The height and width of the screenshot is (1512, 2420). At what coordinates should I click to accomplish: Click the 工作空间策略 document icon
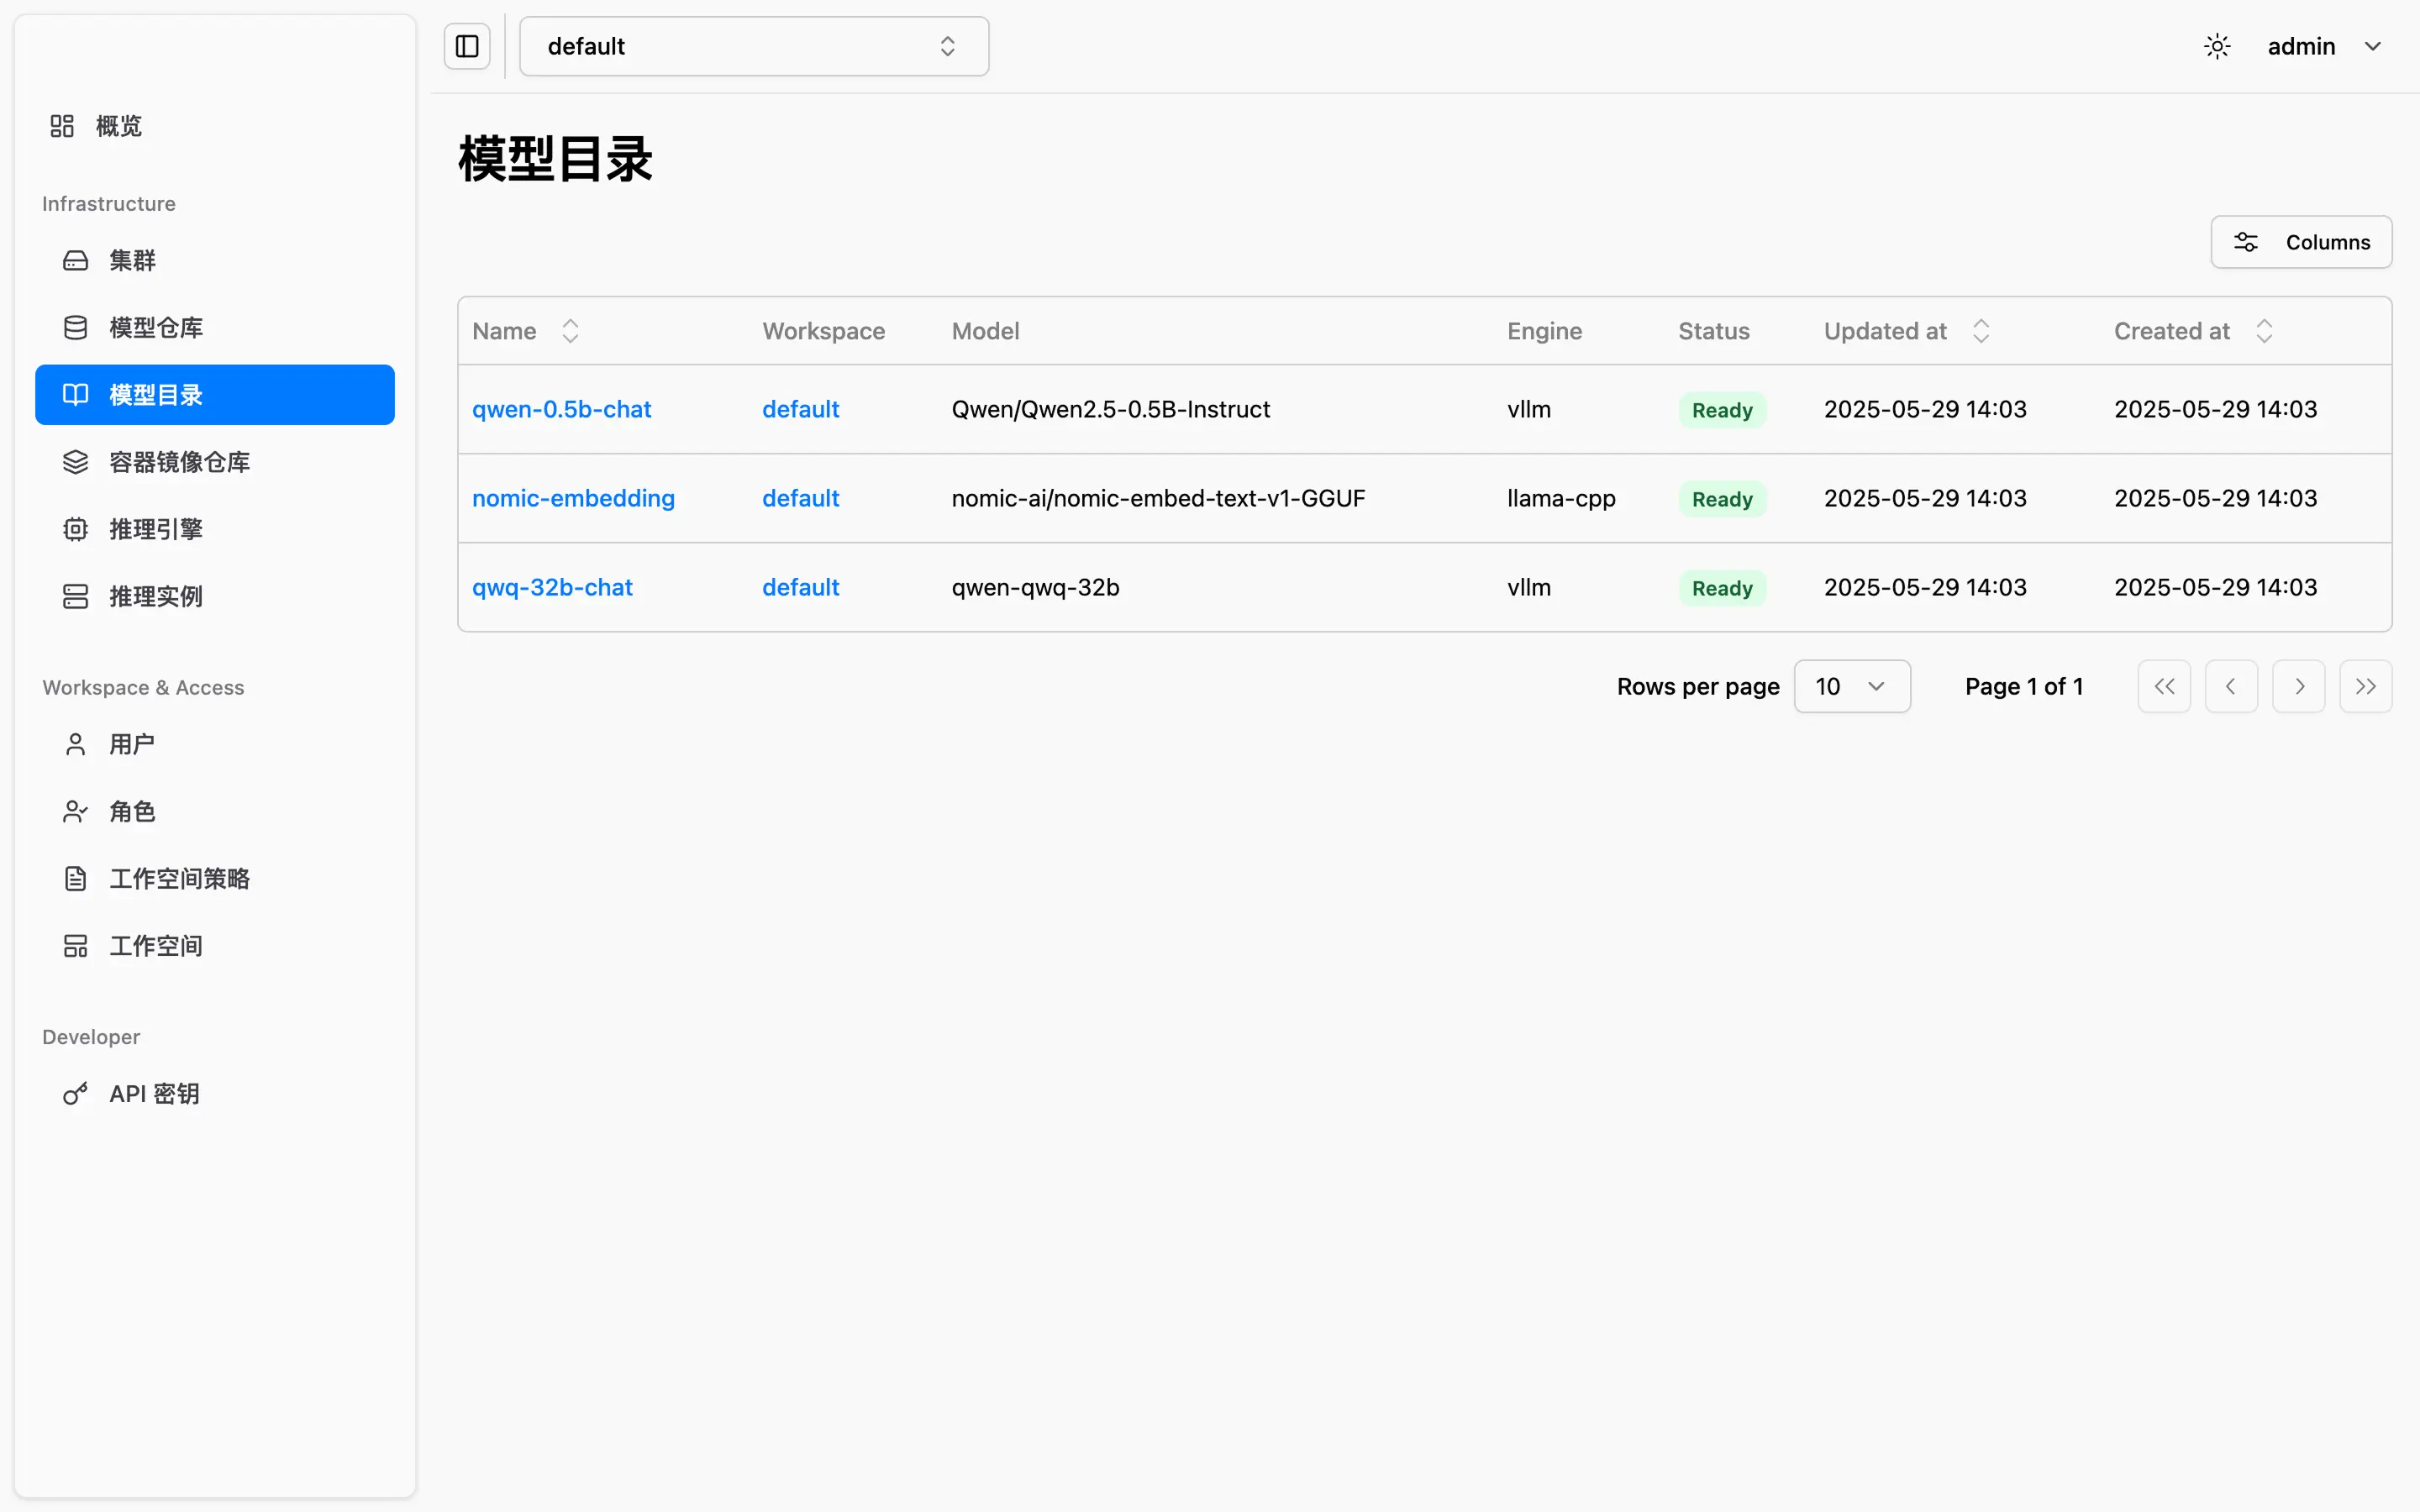(x=76, y=878)
